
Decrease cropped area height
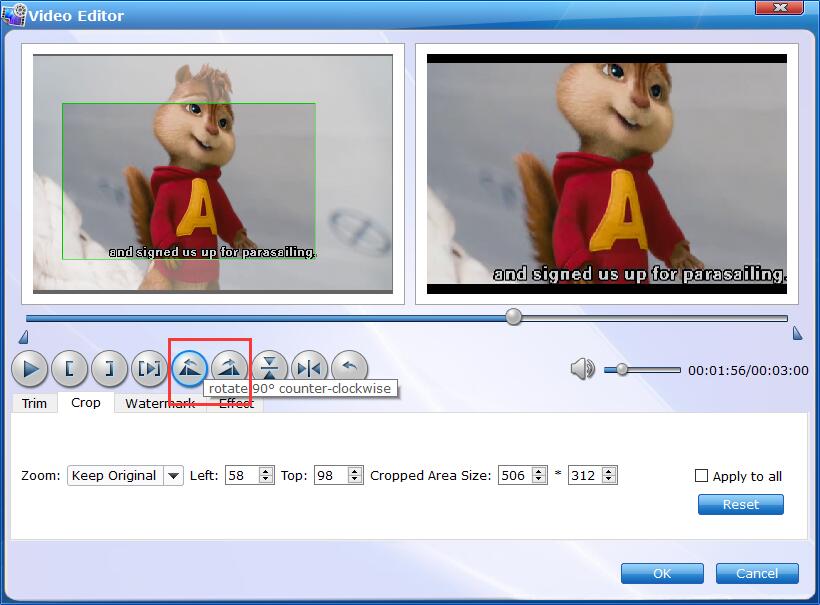tap(609, 480)
